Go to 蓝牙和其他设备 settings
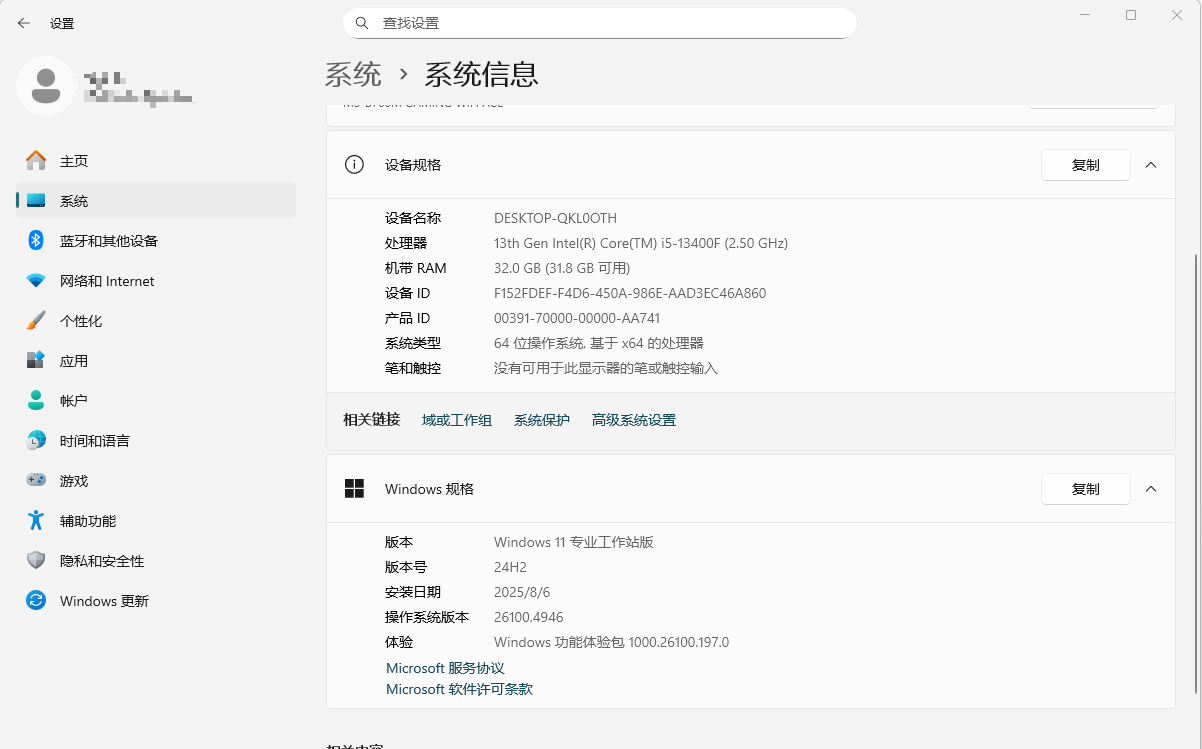The width and height of the screenshot is (1202, 749). tap(156, 241)
